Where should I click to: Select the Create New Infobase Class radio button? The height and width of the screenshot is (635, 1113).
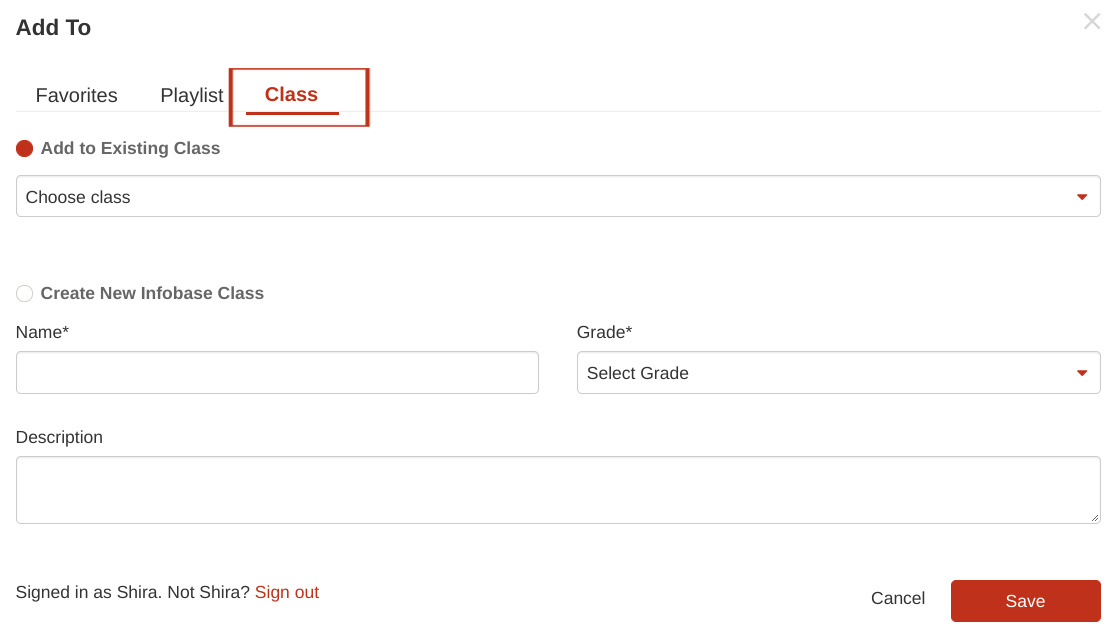click(24, 293)
